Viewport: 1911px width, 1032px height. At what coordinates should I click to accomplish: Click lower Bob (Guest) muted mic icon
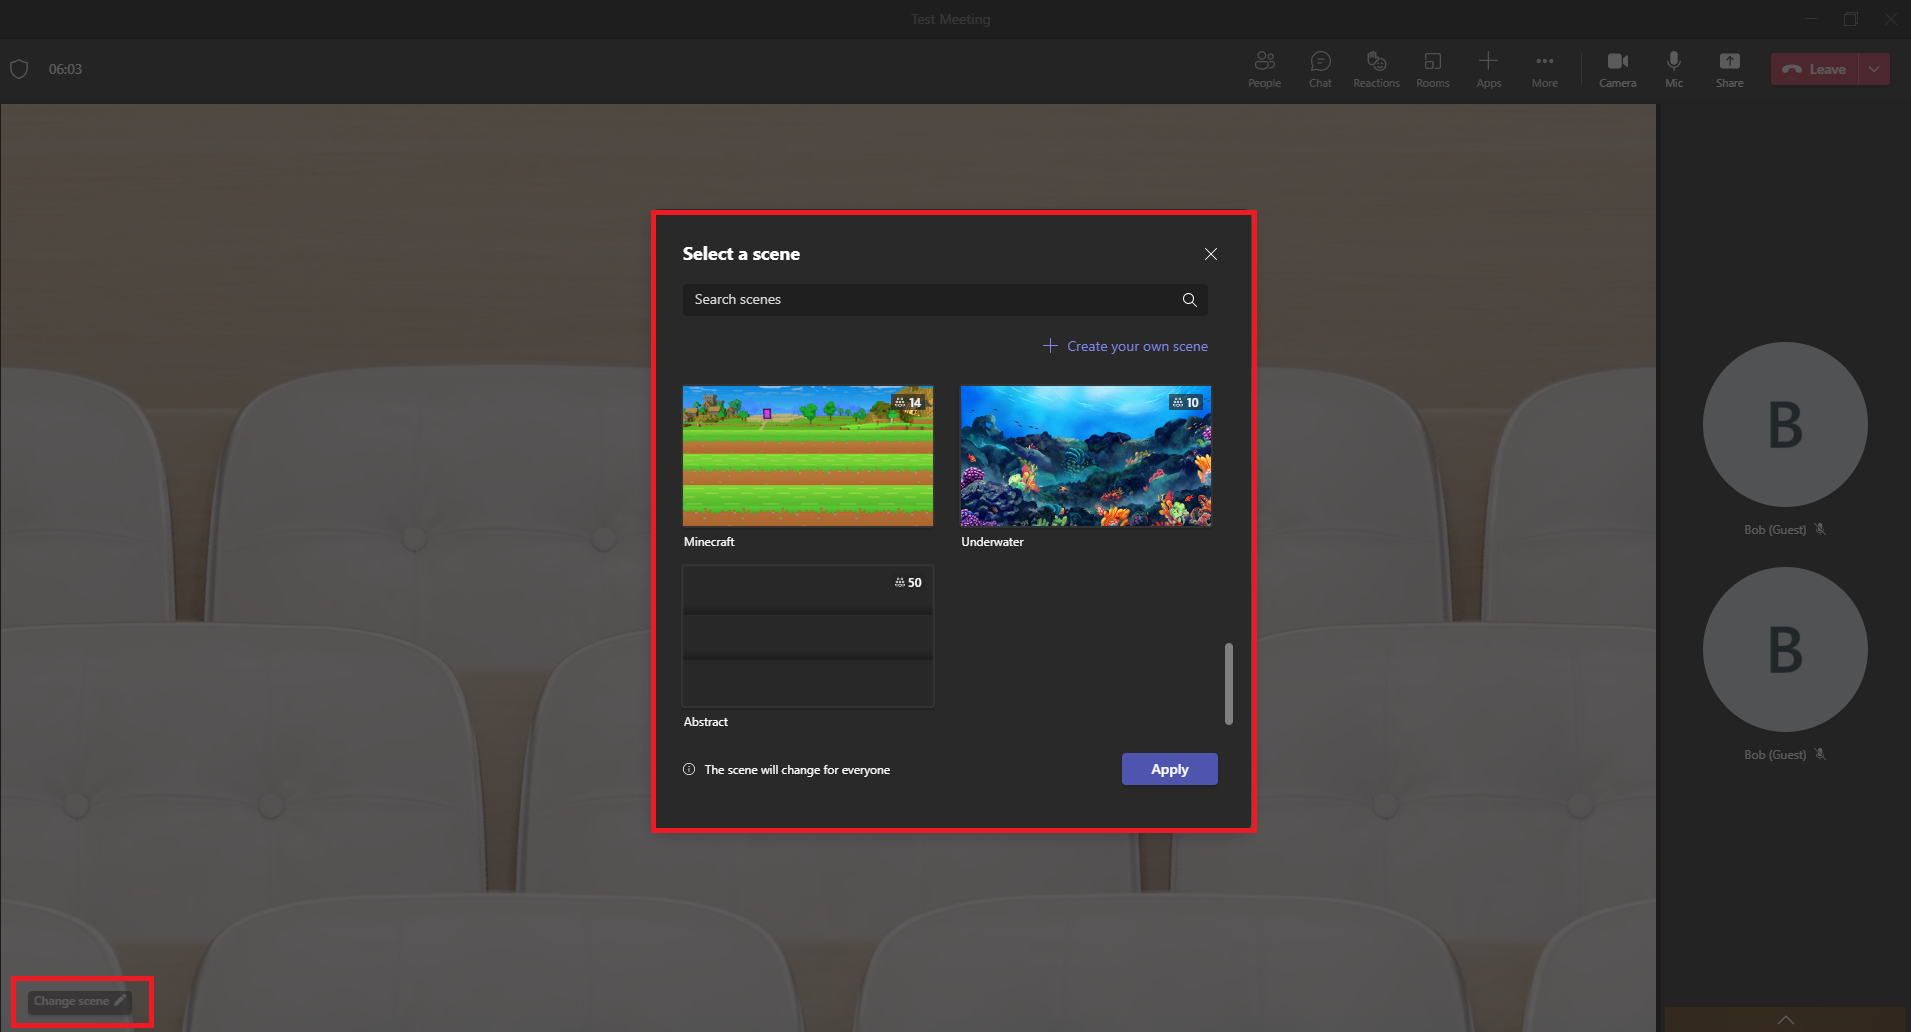(1820, 754)
